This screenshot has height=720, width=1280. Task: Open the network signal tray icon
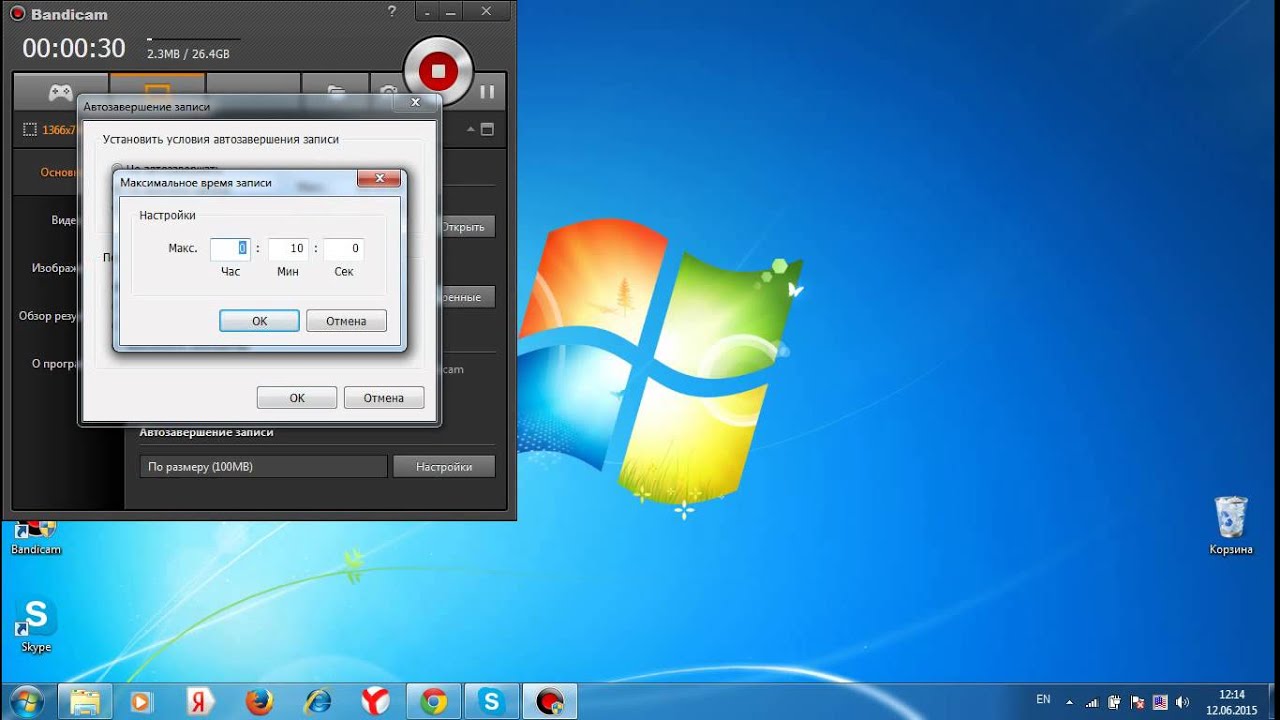click(1093, 701)
